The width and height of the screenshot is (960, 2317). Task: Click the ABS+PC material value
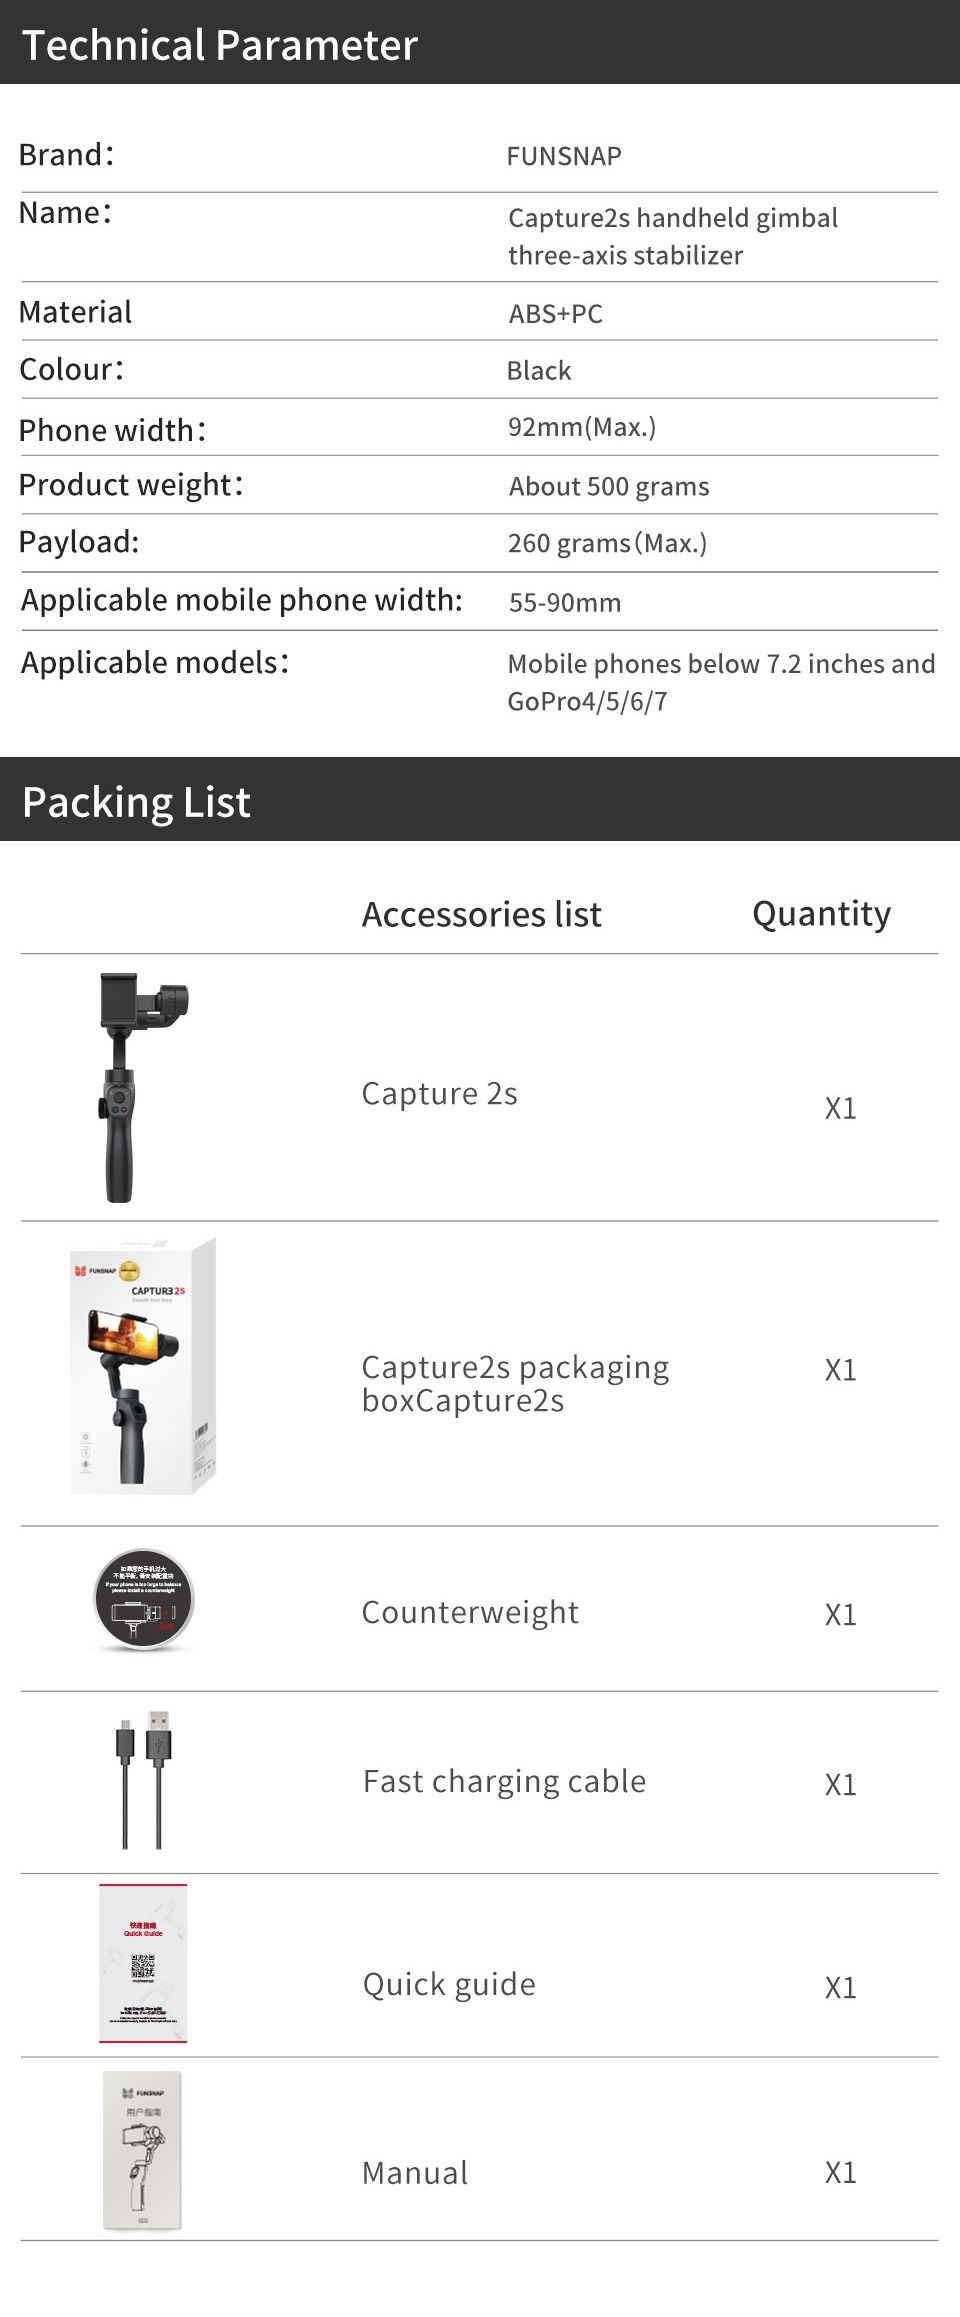556,314
